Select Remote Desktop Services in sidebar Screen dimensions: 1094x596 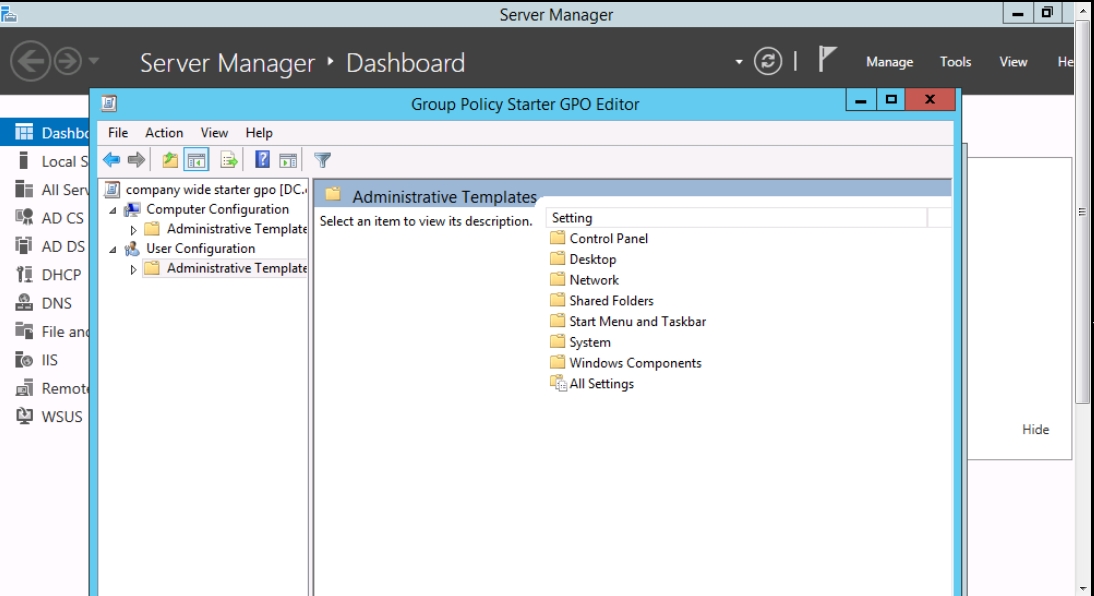45,388
